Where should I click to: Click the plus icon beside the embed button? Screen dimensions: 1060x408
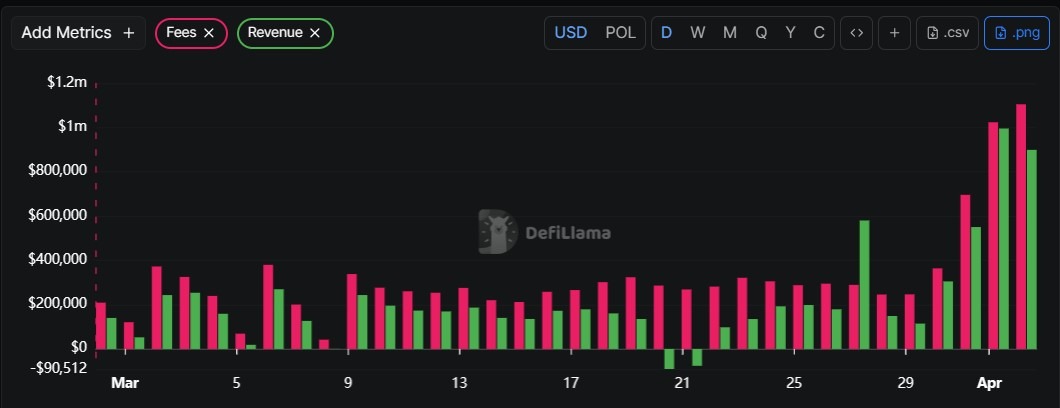[894, 33]
